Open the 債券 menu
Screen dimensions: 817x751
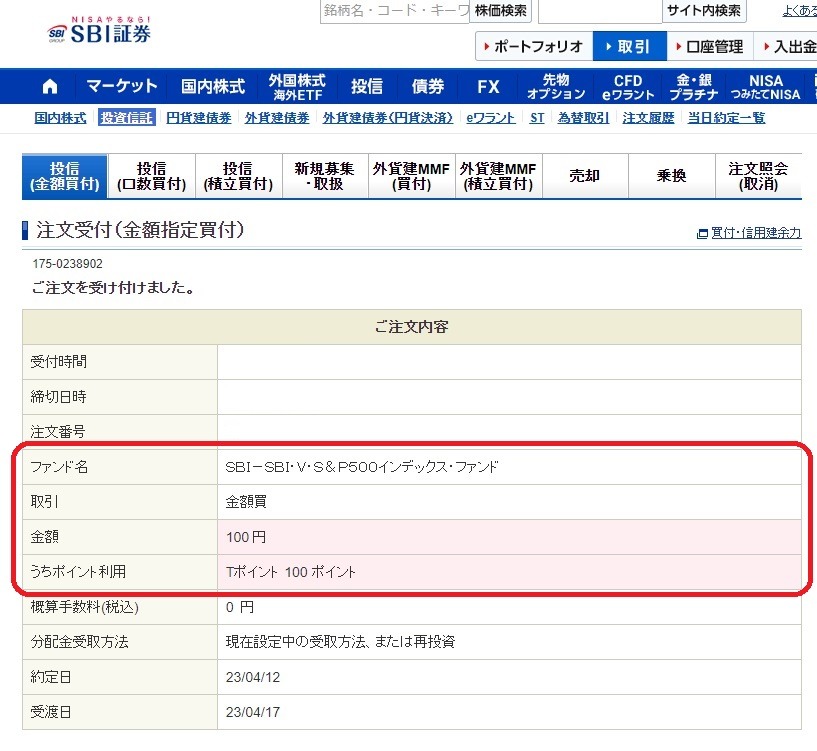pyautogui.click(x=428, y=86)
